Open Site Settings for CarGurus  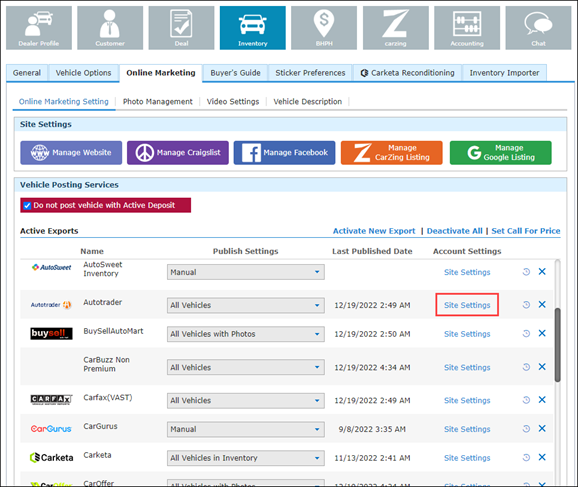[467, 429]
